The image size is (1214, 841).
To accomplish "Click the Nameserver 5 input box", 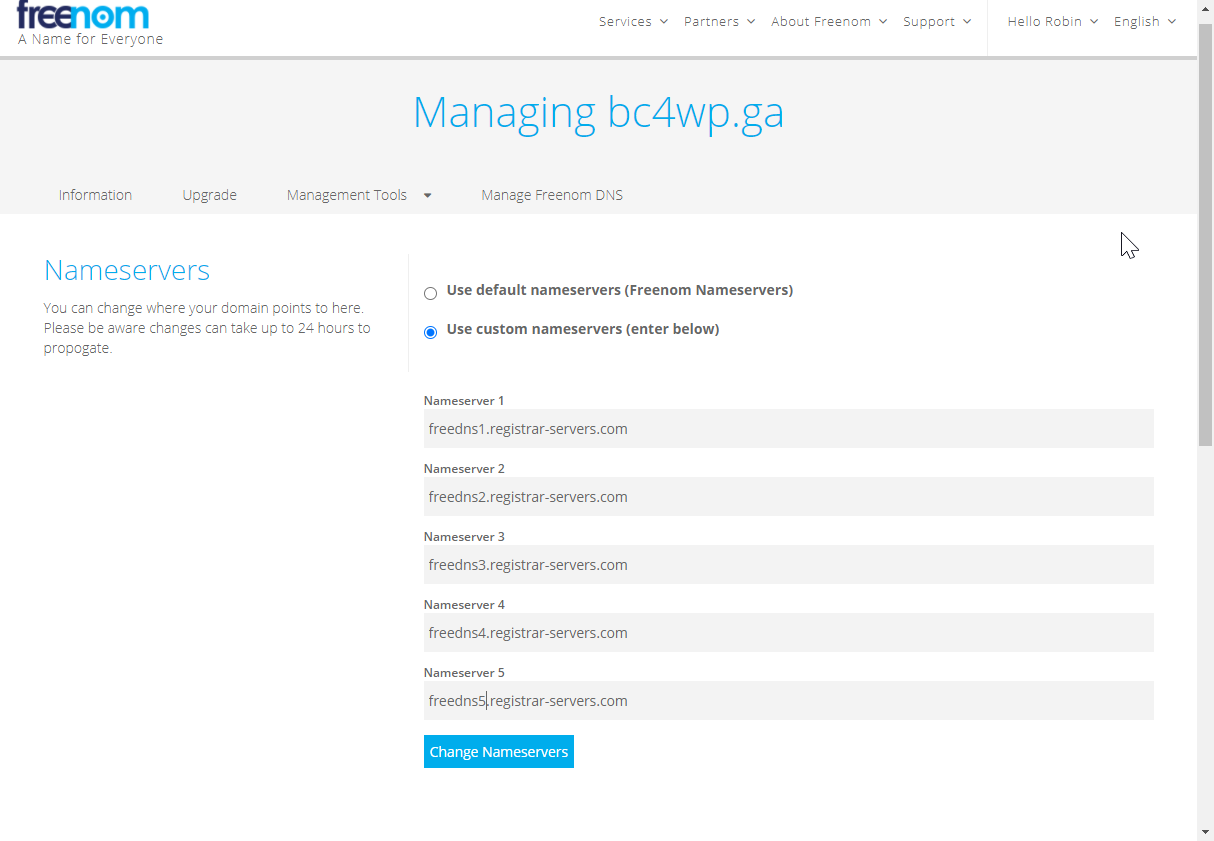I will point(788,701).
